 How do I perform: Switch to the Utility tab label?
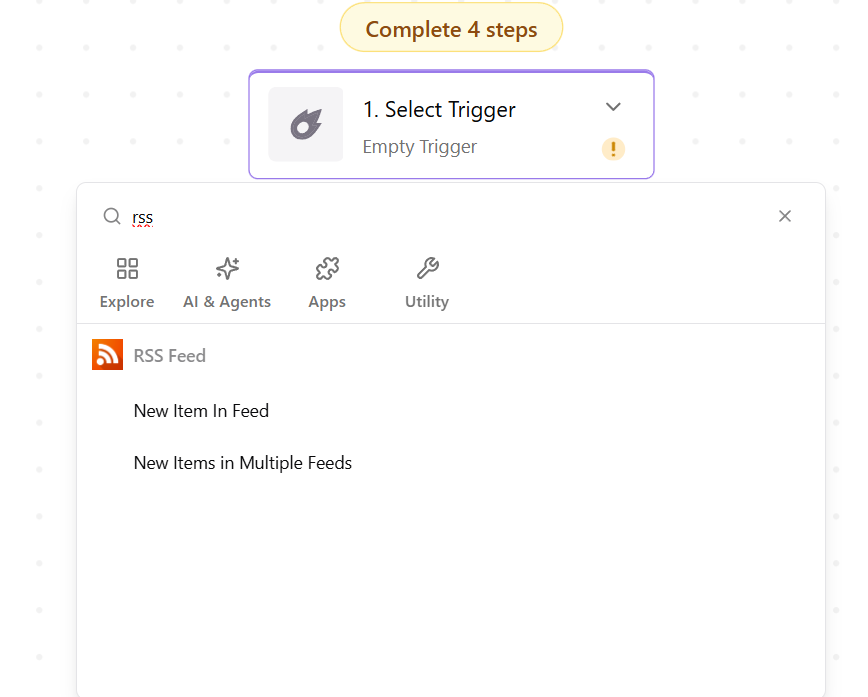click(x=427, y=302)
